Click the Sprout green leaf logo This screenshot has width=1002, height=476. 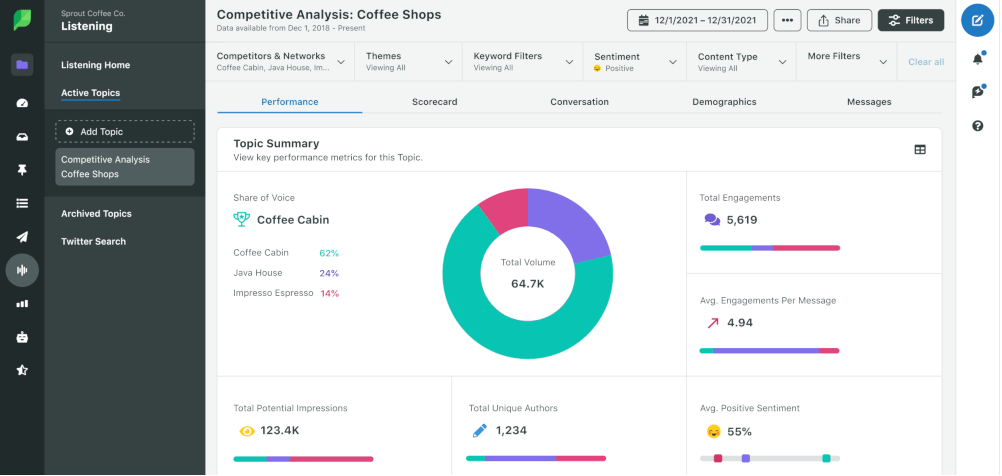22,20
